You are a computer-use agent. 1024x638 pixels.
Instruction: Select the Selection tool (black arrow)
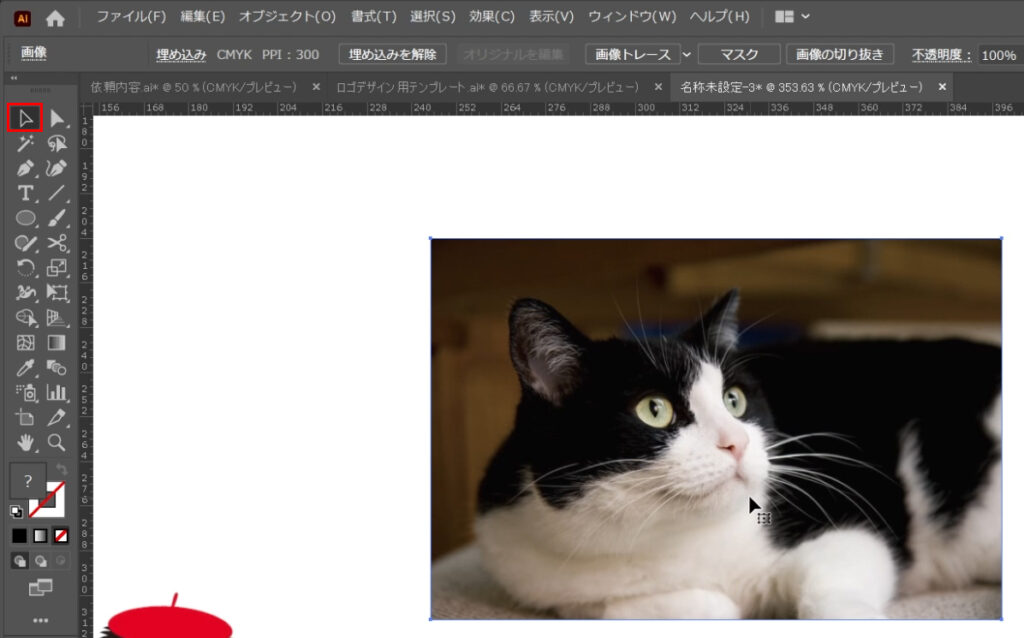[x=25, y=118]
